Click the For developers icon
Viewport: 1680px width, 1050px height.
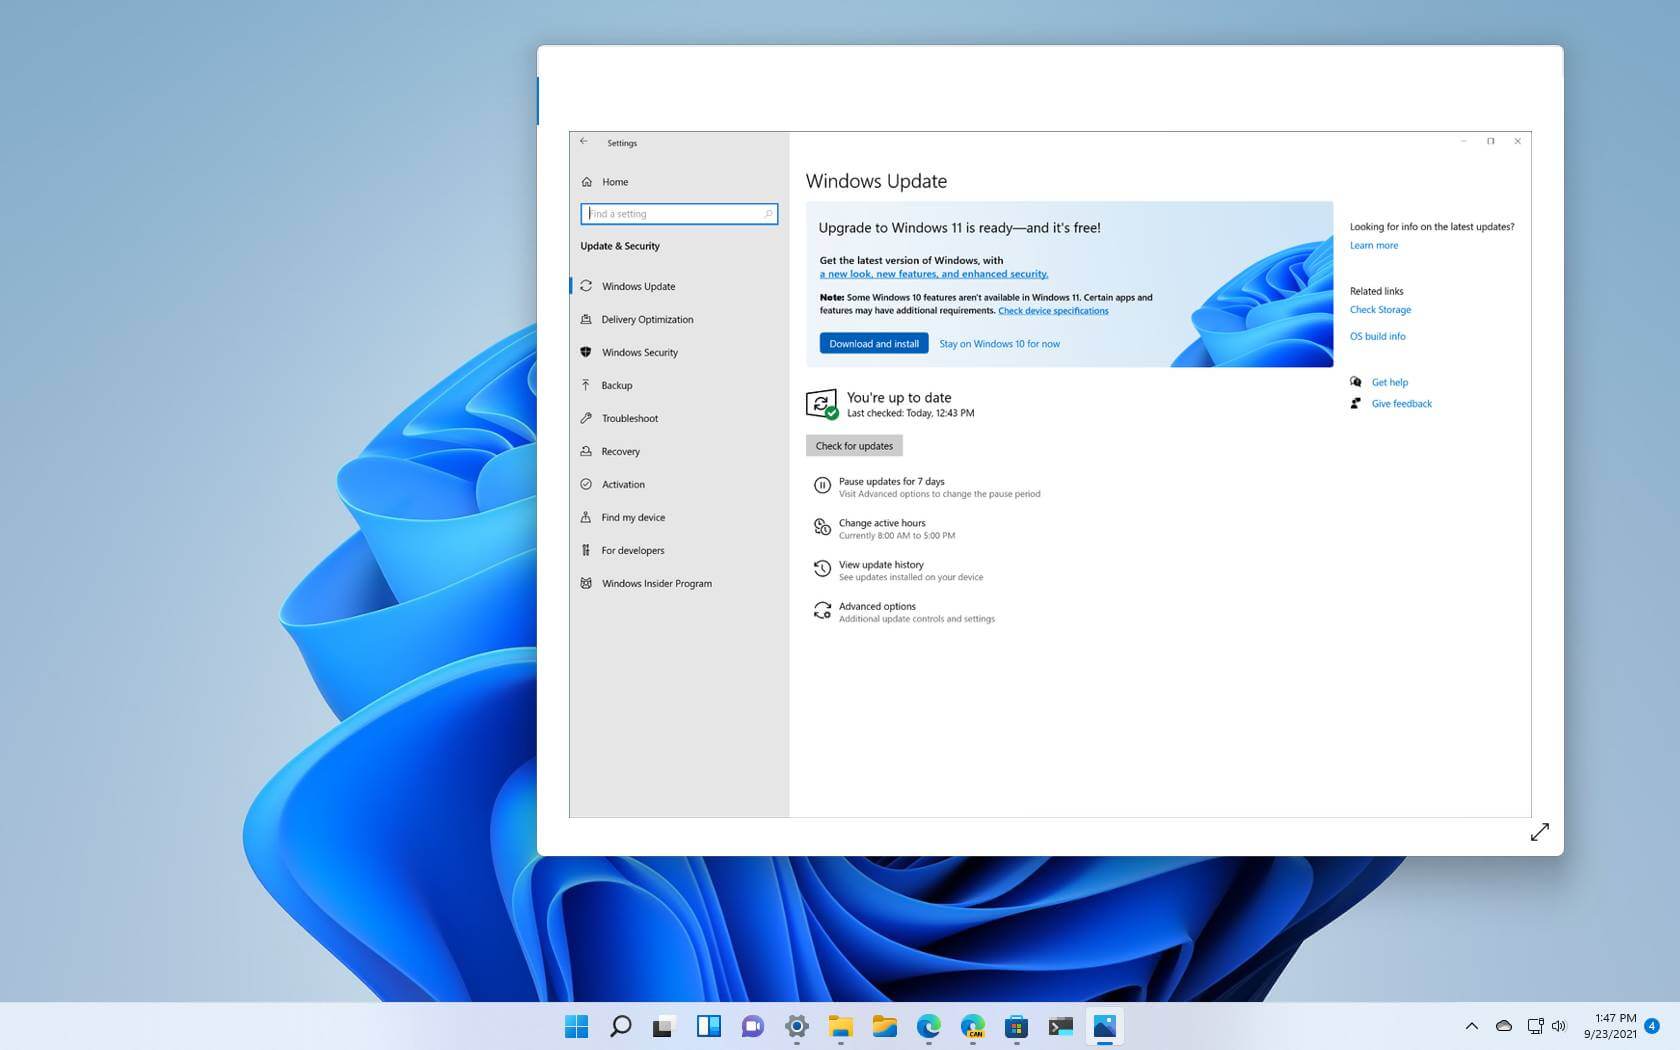(x=586, y=550)
